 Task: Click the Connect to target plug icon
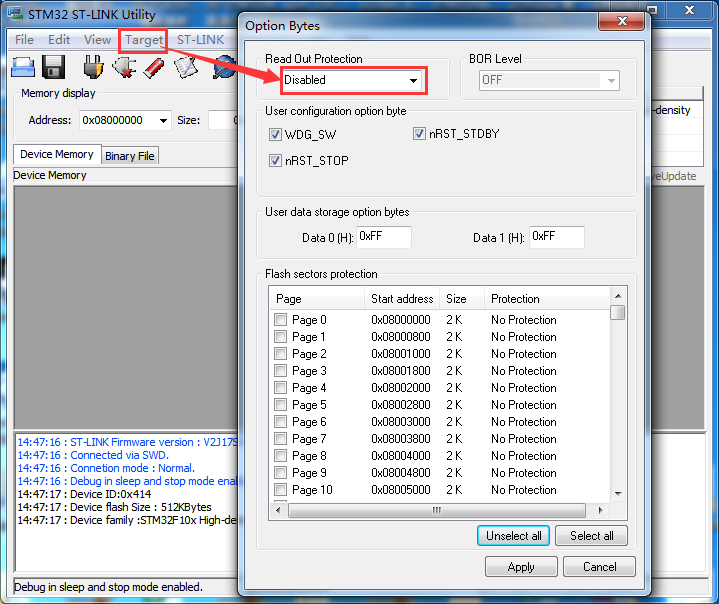point(94,67)
